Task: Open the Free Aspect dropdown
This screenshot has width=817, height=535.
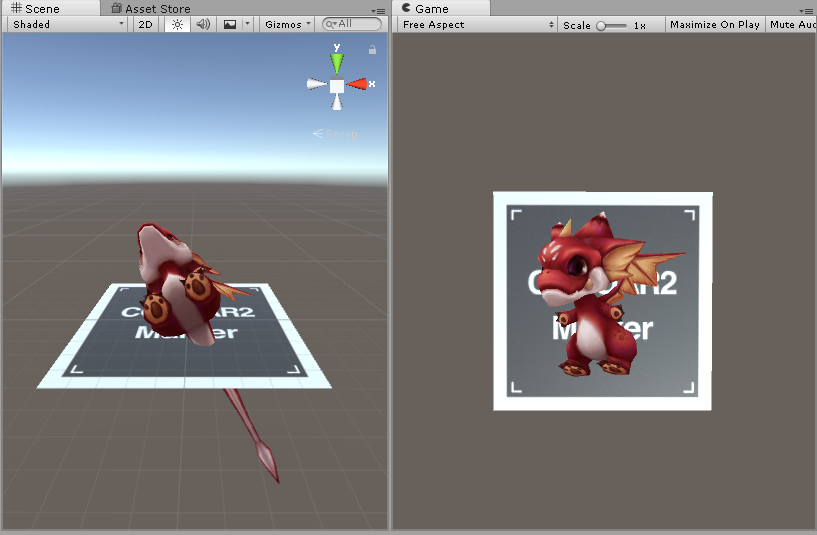Action: pos(477,24)
